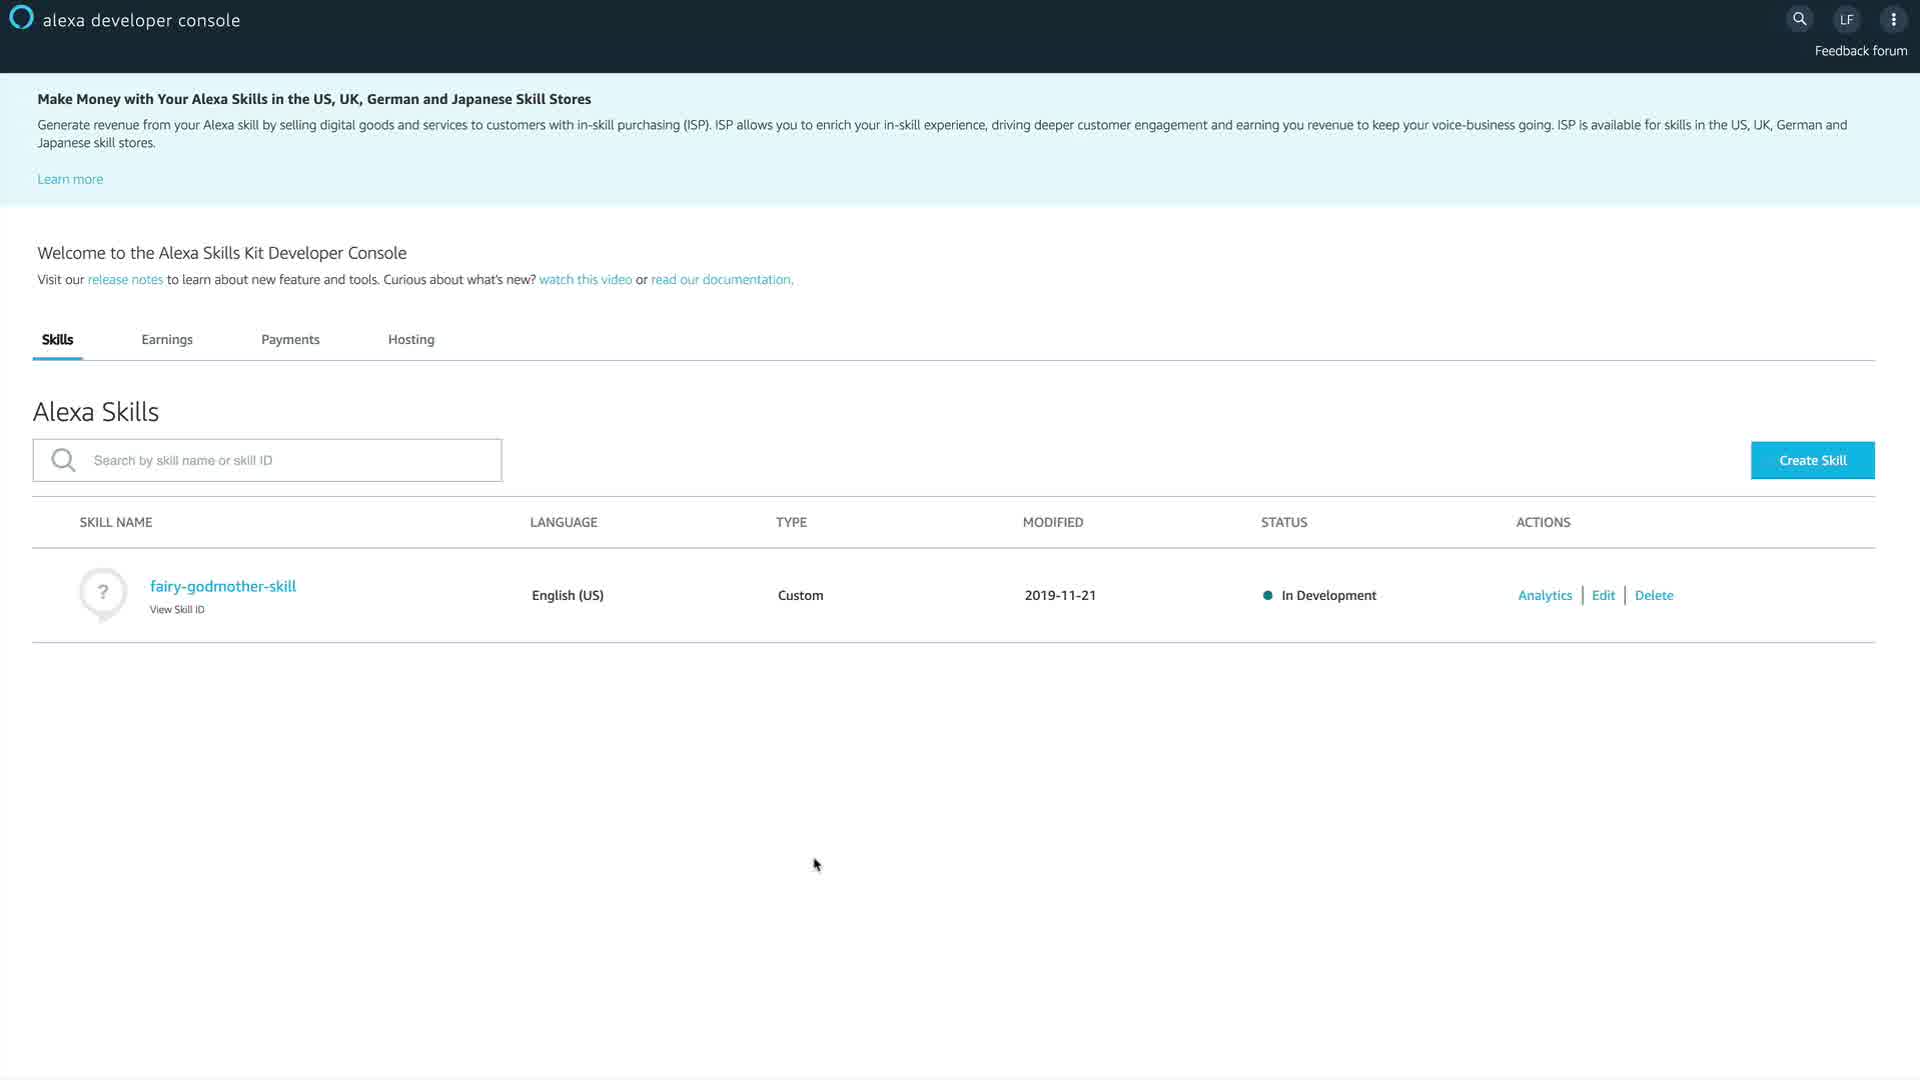Screen dimensions: 1920x1080
Task: Switch to the Payments tab
Action: (x=290, y=340)
